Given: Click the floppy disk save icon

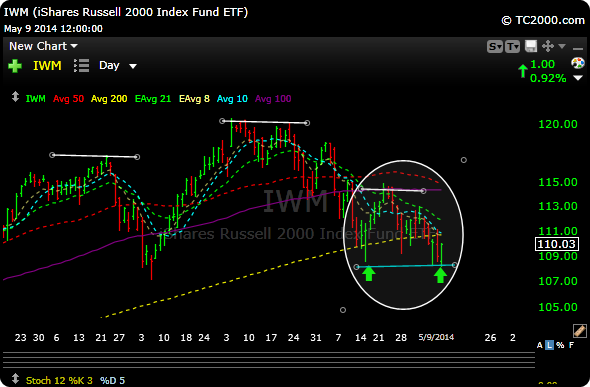Looking at the screenshot, I should point(531,46).
